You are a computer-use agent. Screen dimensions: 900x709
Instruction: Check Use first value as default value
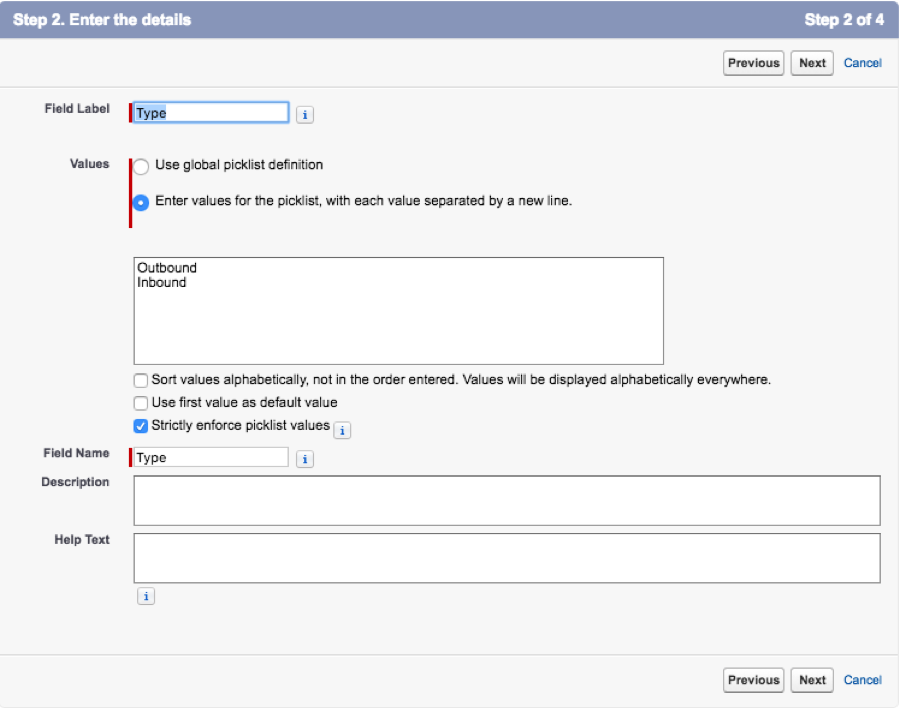pos(141,403)
